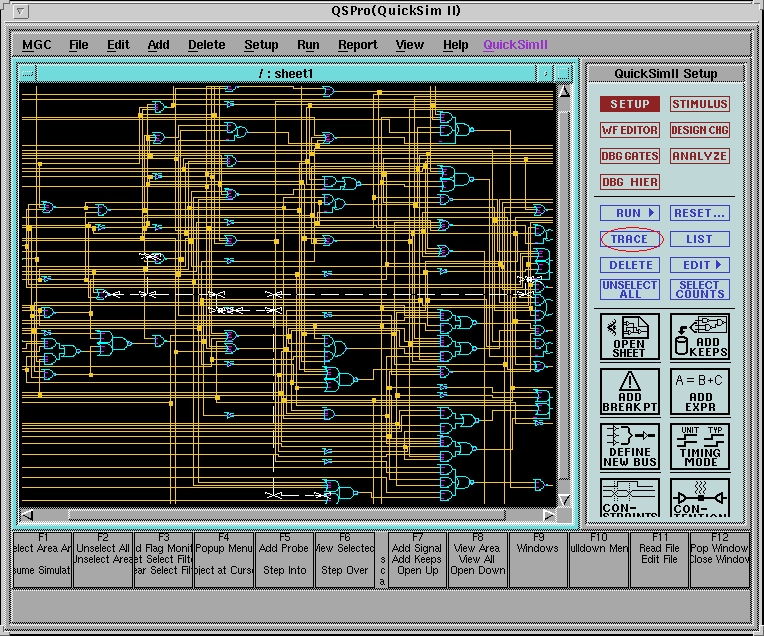Open the Setup menu

click(261, 45)
